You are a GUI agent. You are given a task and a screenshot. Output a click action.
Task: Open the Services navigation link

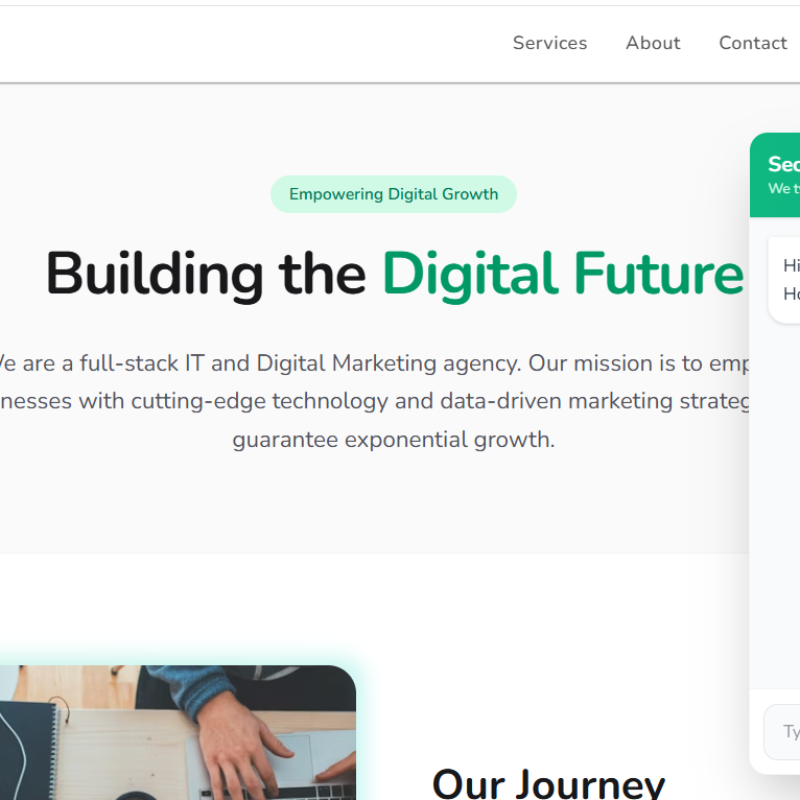tap(549, 43)
